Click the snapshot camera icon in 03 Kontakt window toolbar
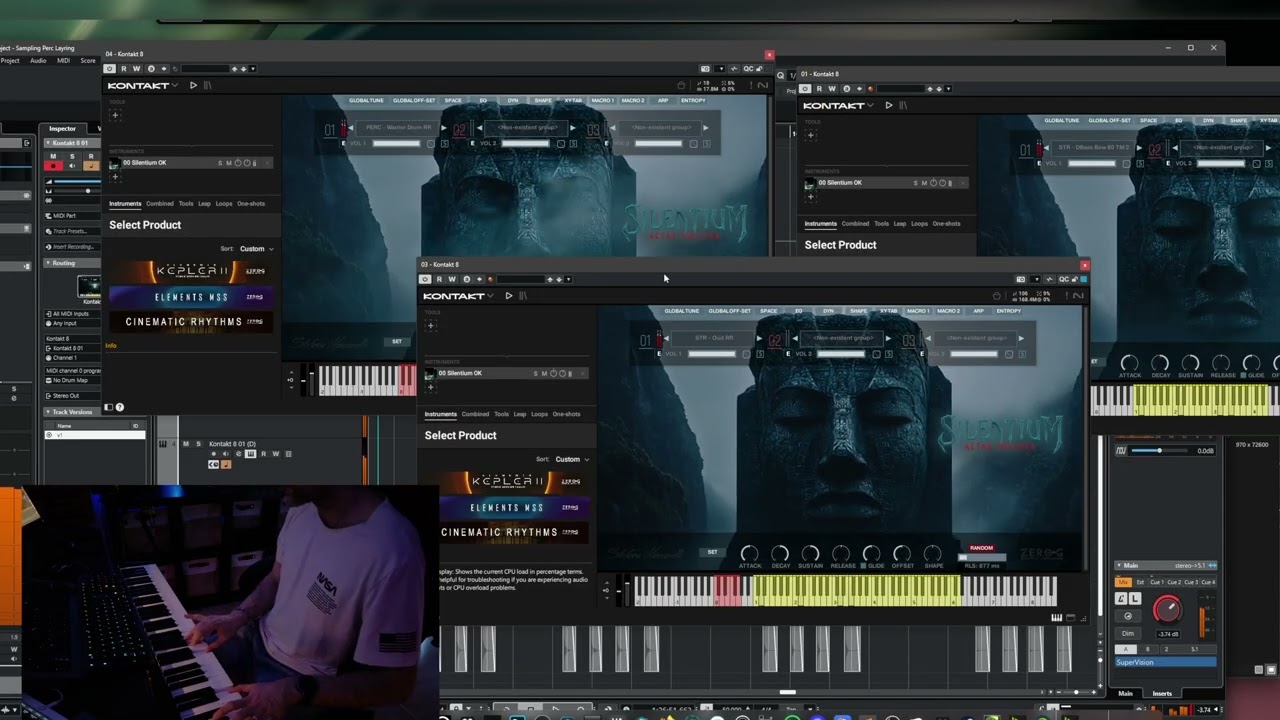Viewport: 1280px width, 720px height. point(1021,279)
